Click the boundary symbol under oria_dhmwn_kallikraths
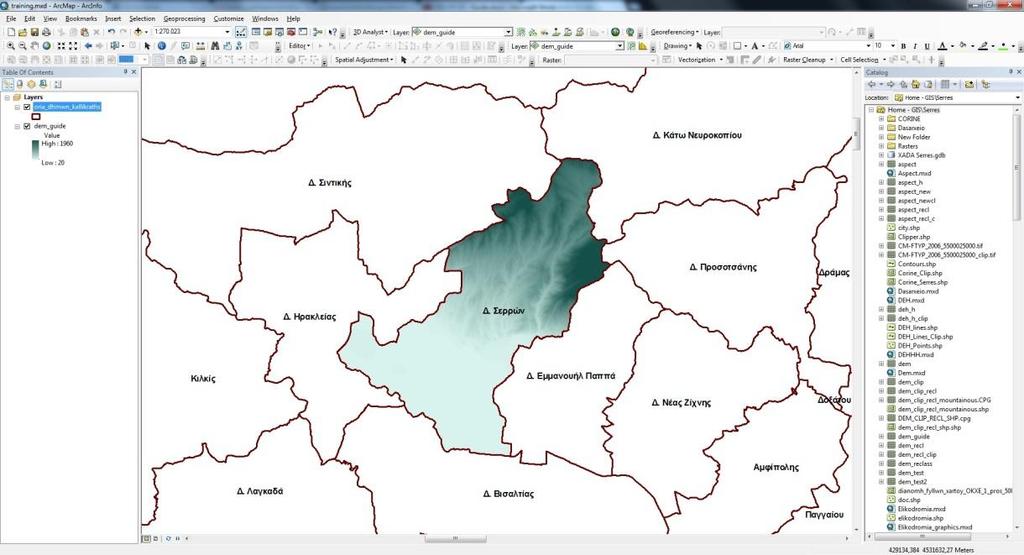The image size is (1024, 555). click(36, 116)
